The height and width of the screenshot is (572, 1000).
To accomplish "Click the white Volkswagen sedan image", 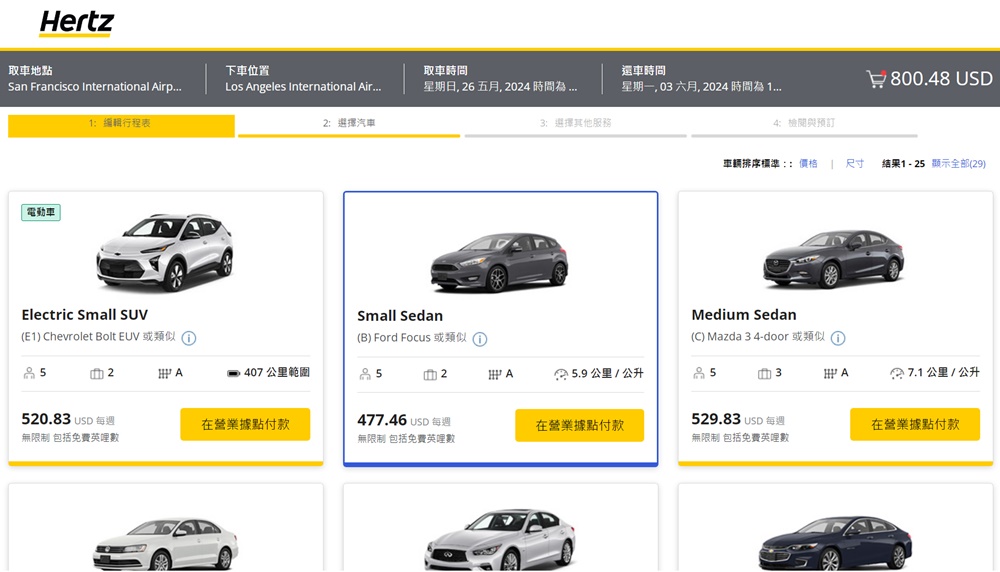I will (166, 544).
